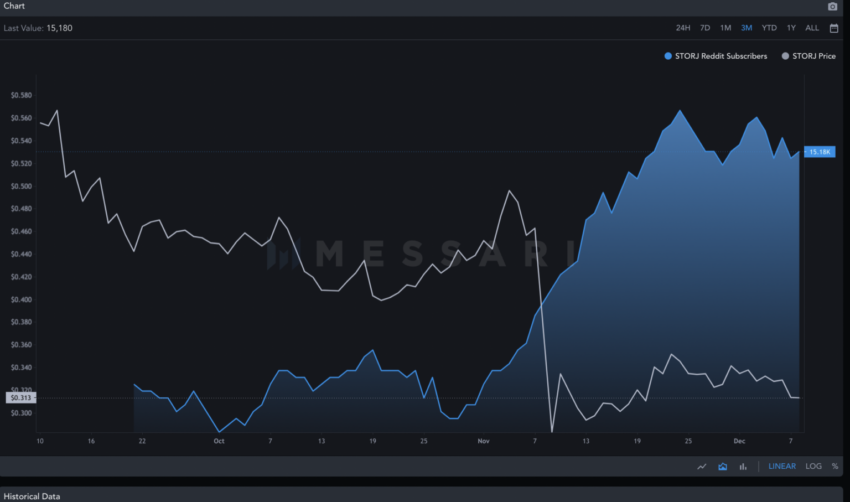The width and height of the screenshot is (850, 502).
Task: Select the 7D time range
Action: (x=705, y=28)
